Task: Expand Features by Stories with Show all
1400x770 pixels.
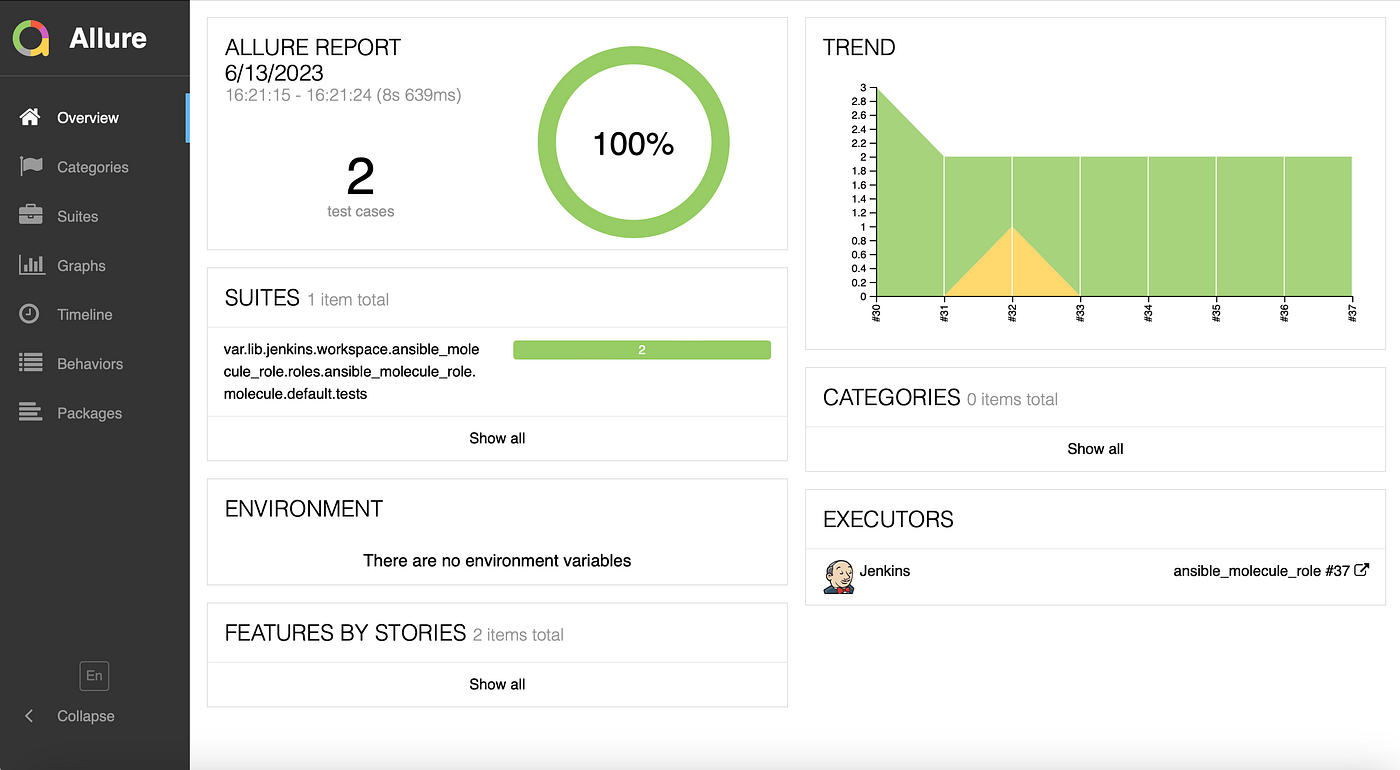Action: pyautogui.click(x=497, y=684)
